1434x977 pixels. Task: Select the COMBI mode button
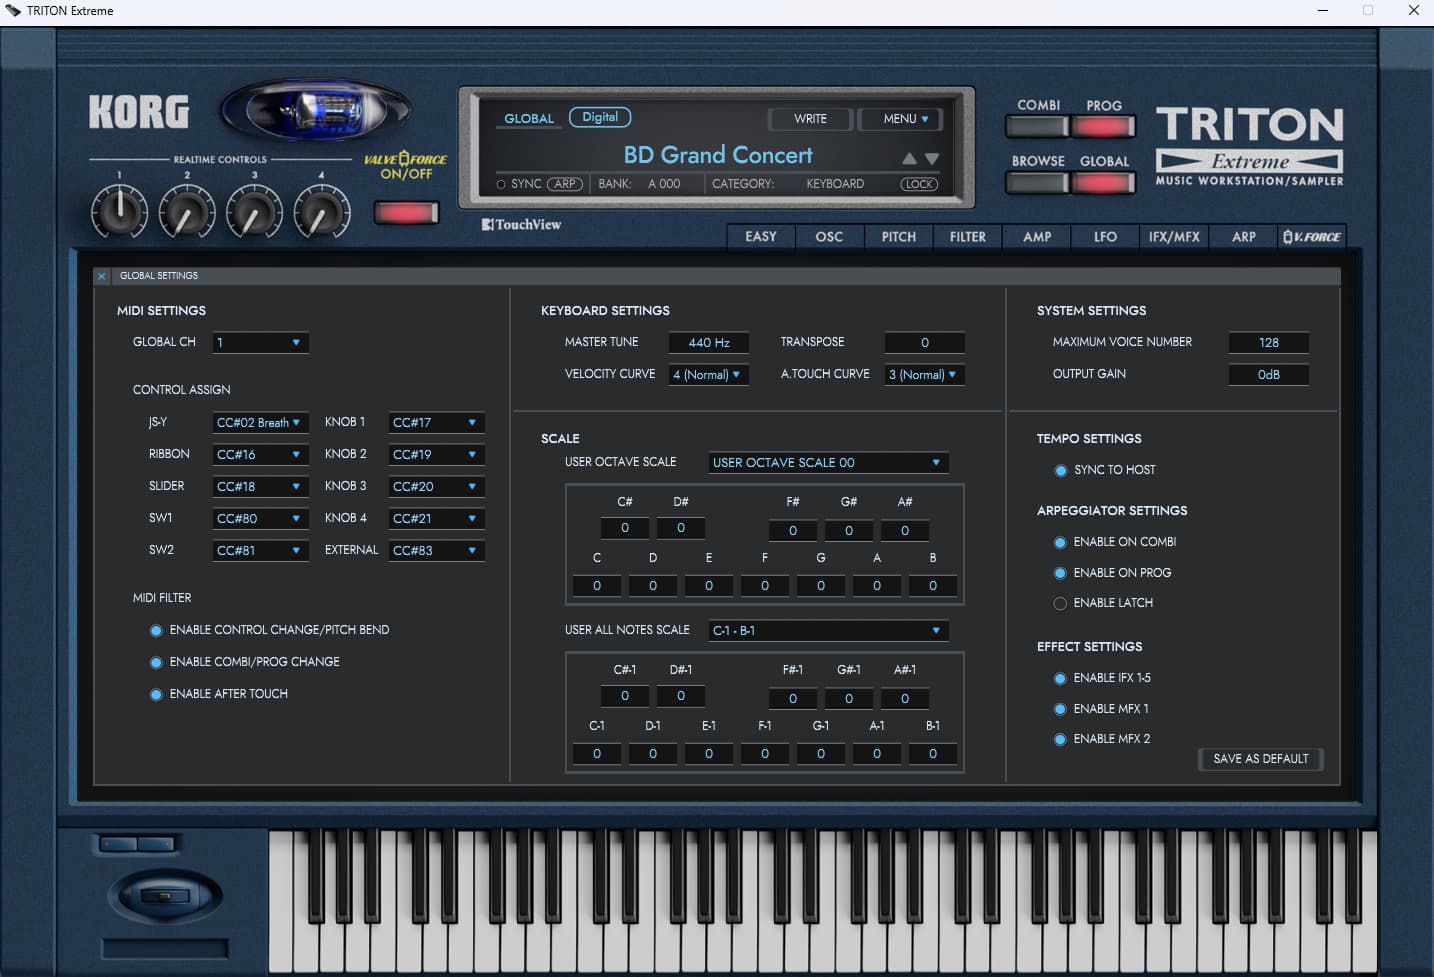pyautogui.click(x=1038, y=127)
